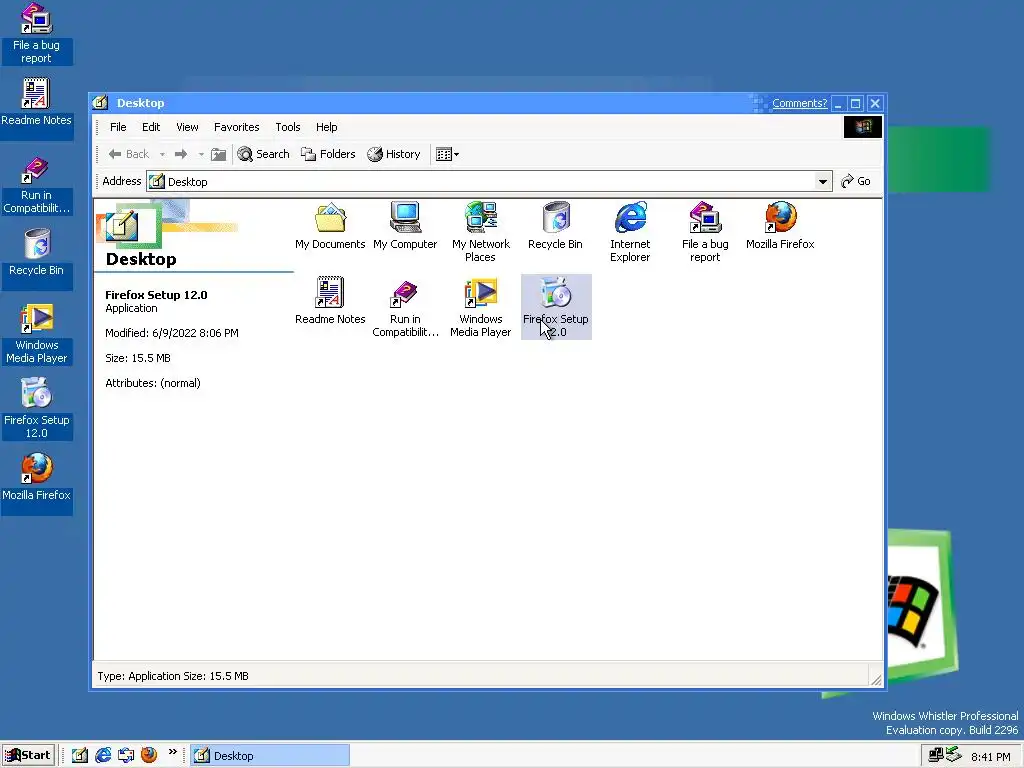
Task: Click the Desktop window title bar icon
Action: [101, 103]
